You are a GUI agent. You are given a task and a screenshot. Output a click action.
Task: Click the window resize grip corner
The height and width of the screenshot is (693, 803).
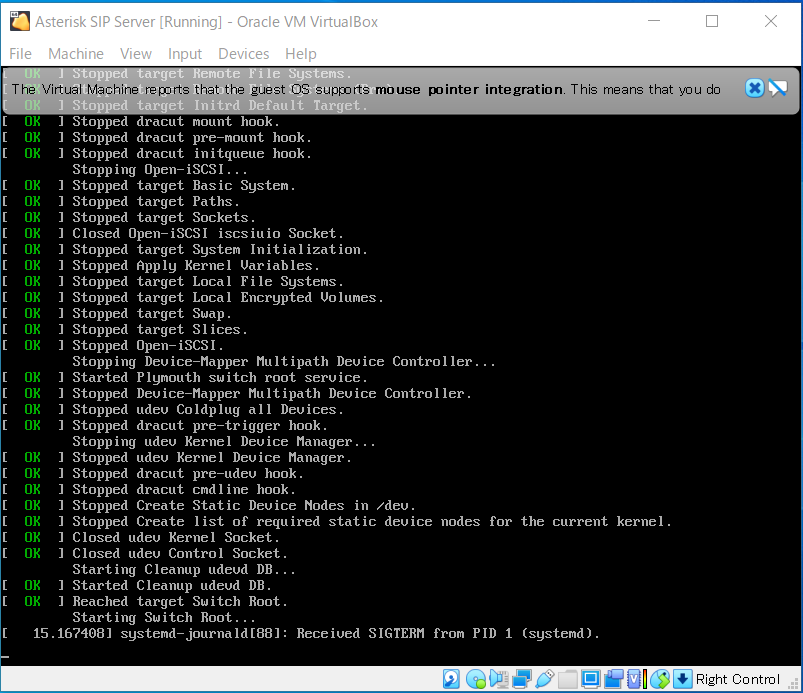coord(795,685)
